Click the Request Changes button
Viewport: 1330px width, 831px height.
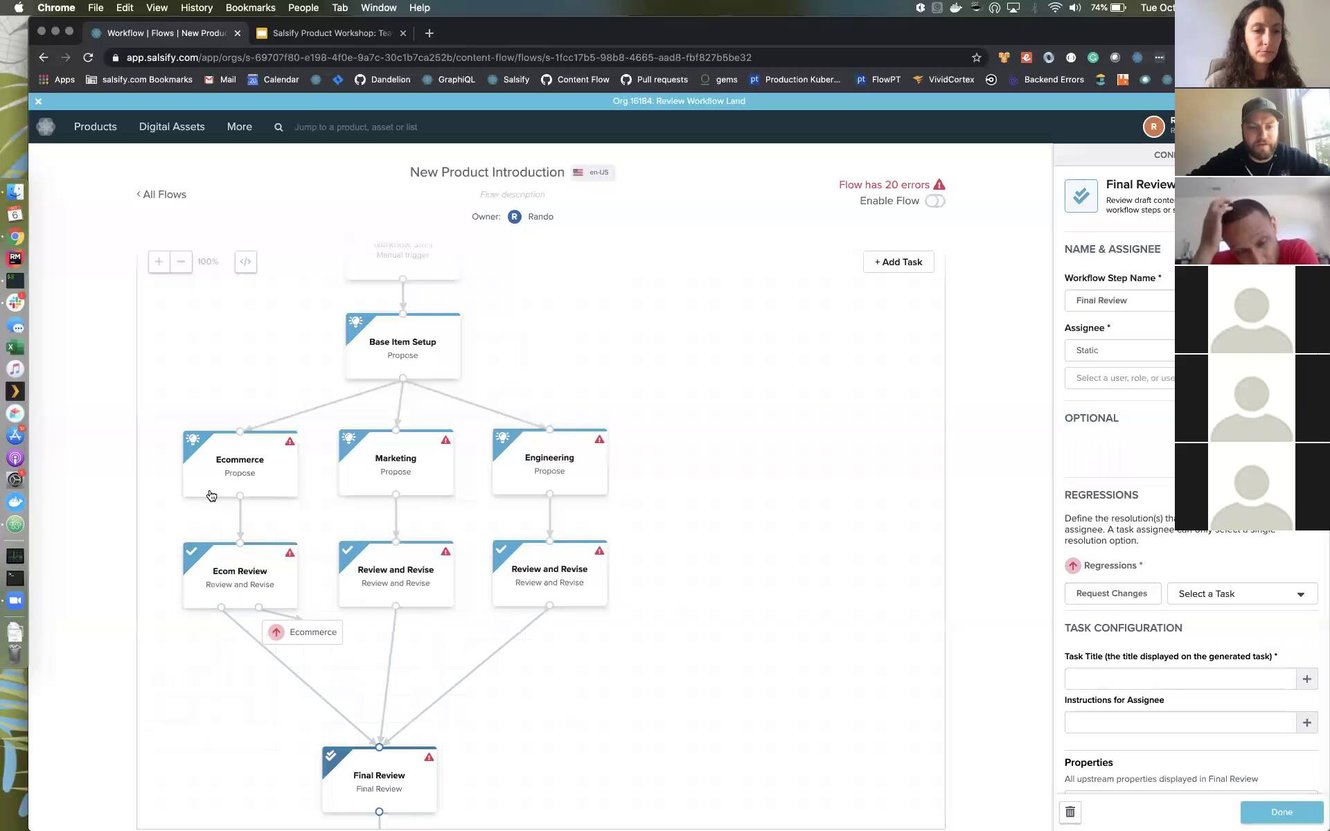[1111, 594]
